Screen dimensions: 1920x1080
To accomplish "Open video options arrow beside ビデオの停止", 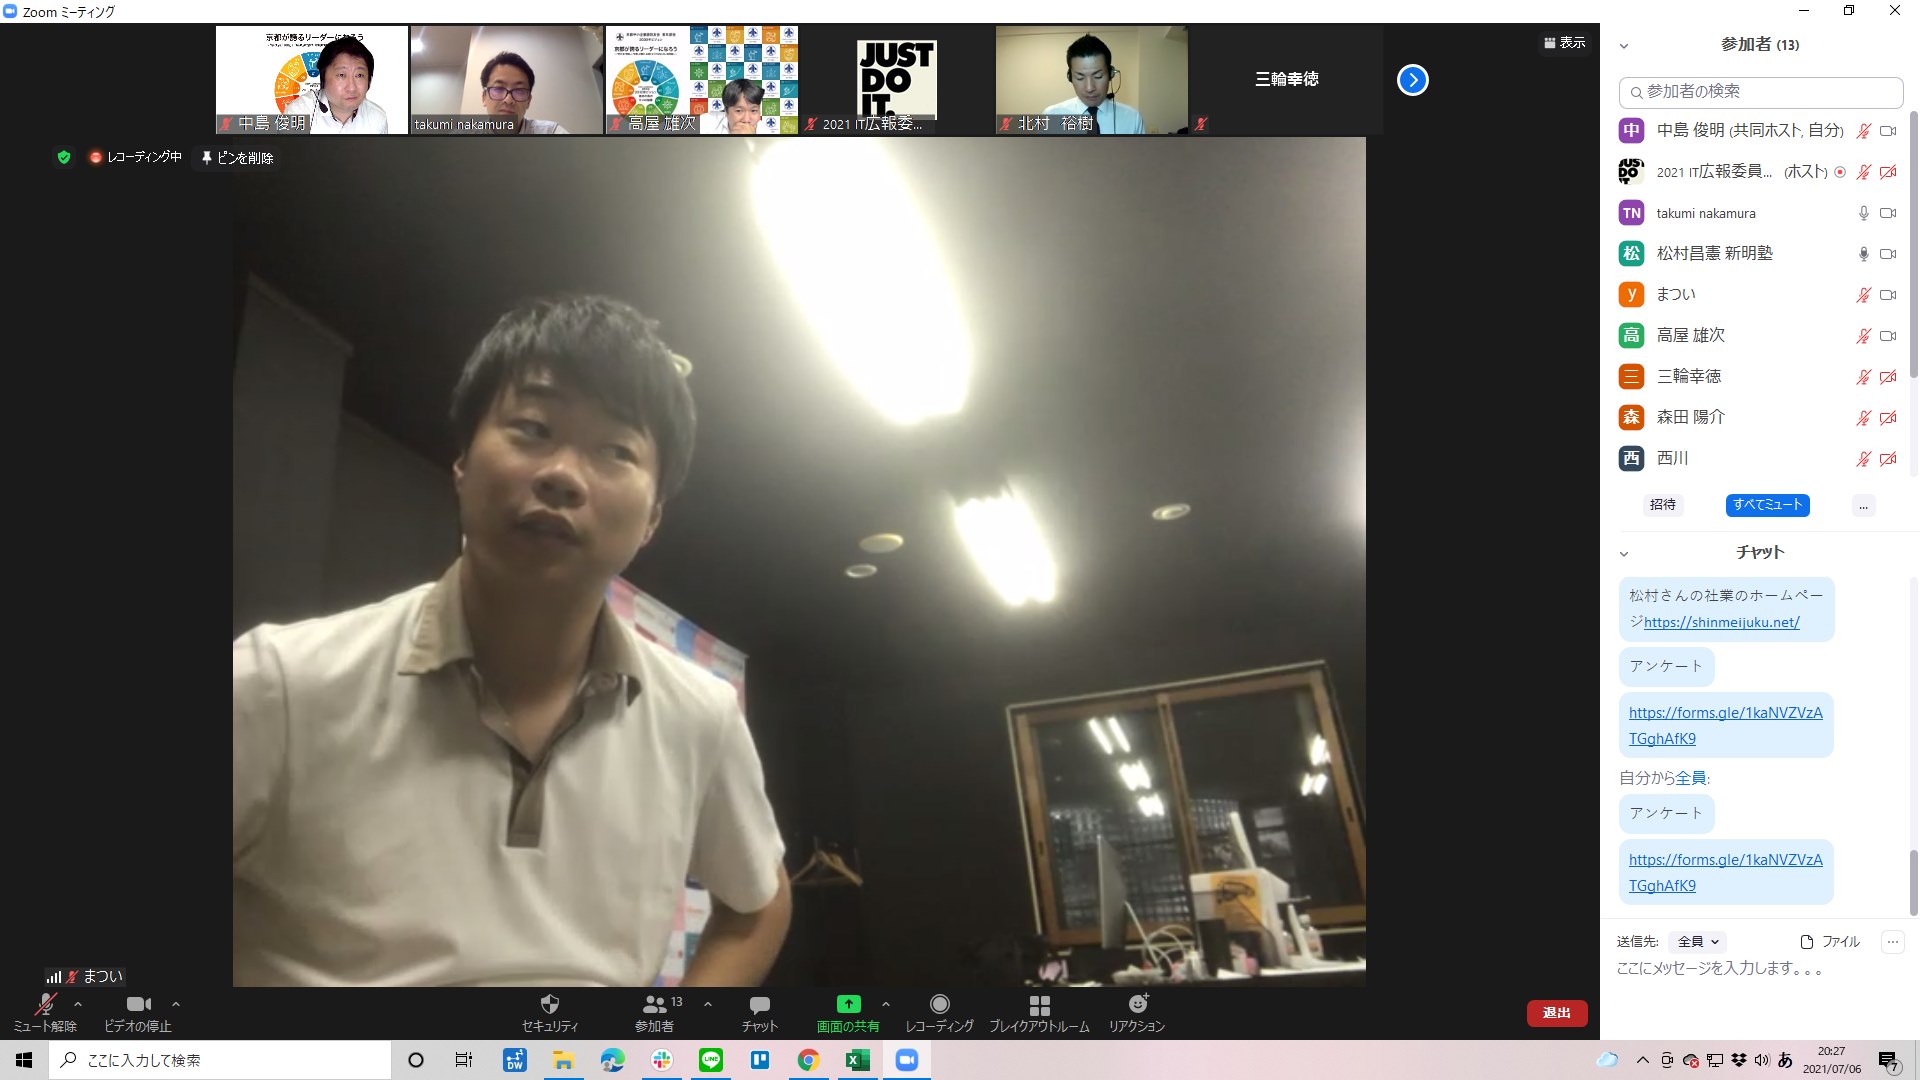I will 176,1004.
